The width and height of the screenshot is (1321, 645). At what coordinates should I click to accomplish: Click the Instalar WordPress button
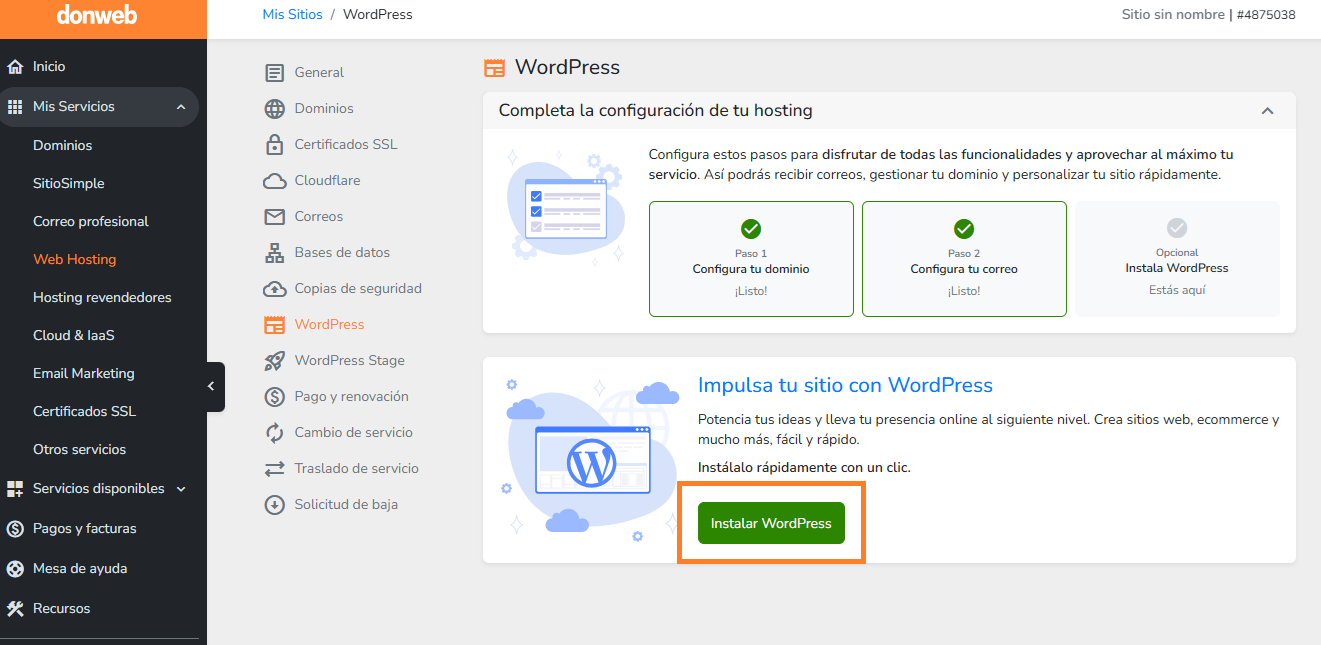[771, 523]
